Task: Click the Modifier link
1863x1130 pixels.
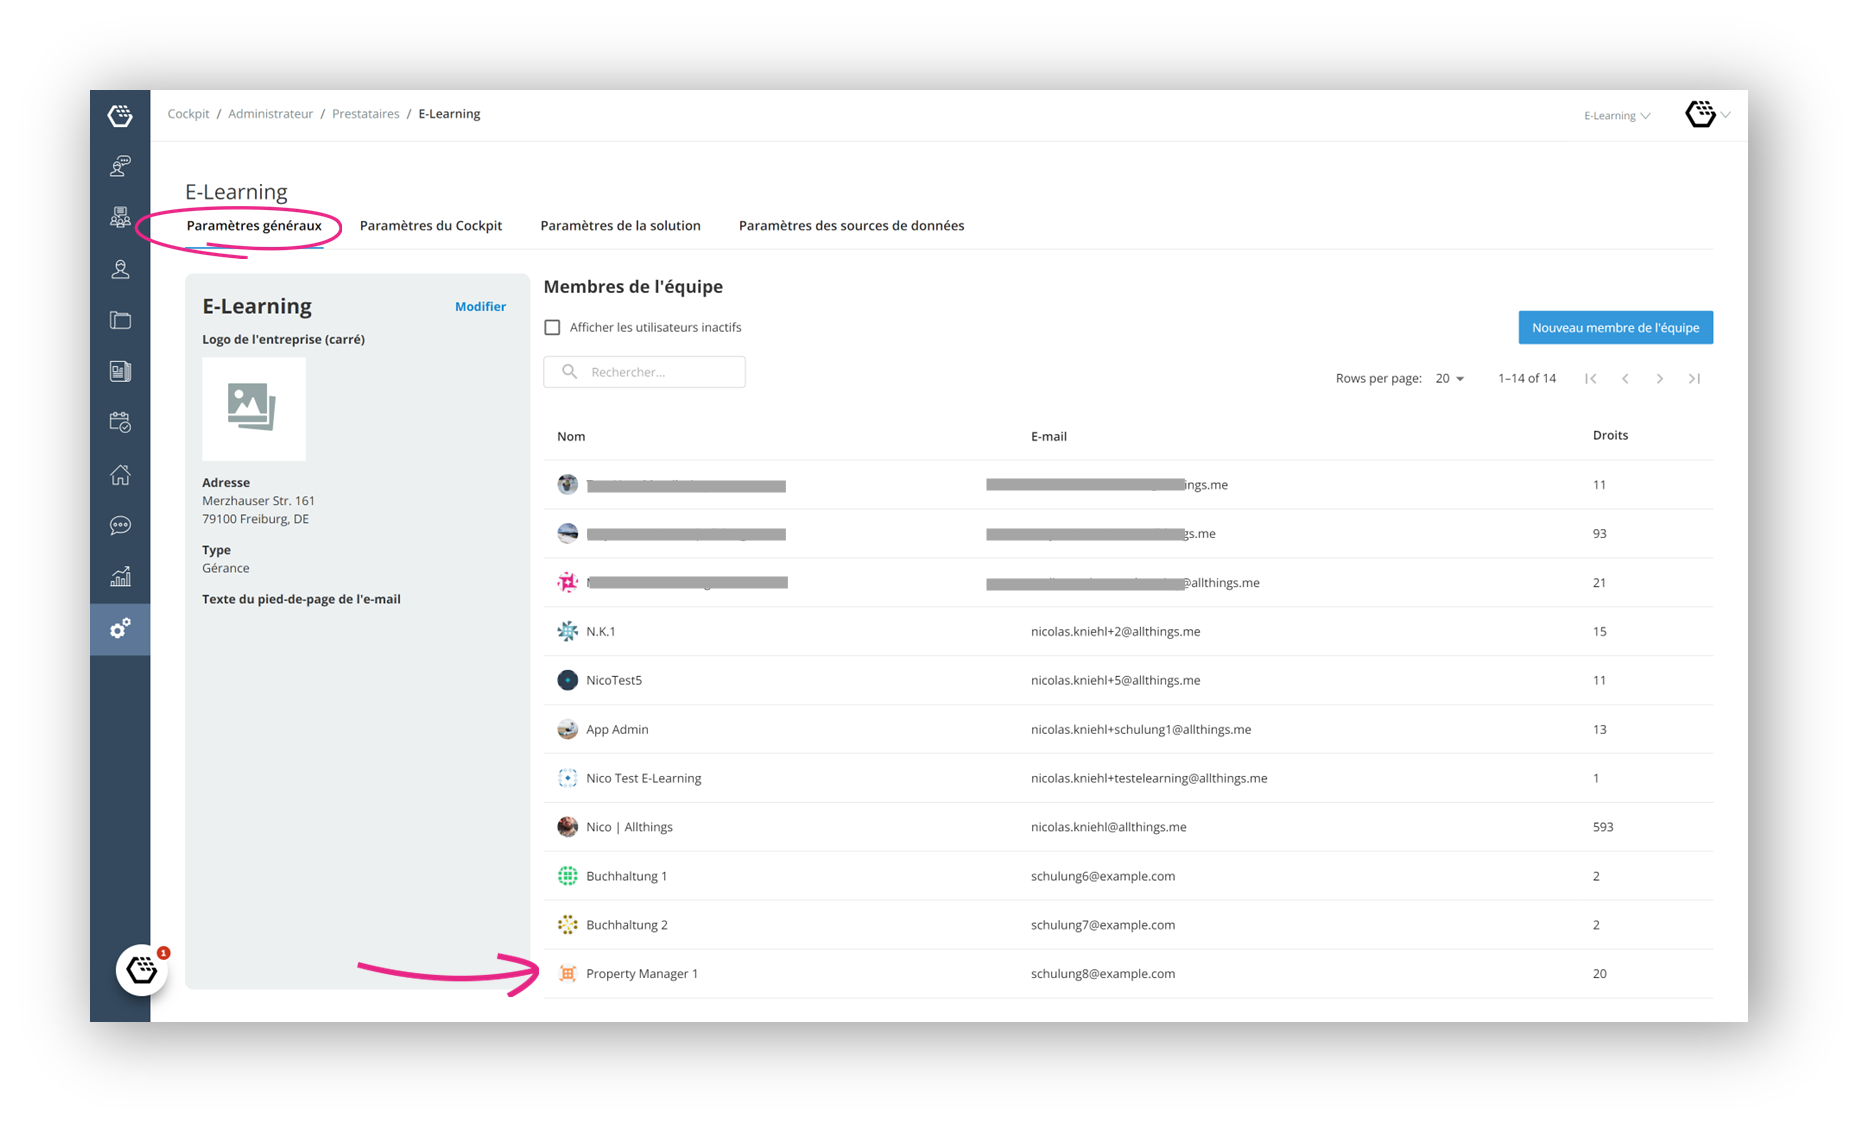Action: pos(480,307)
